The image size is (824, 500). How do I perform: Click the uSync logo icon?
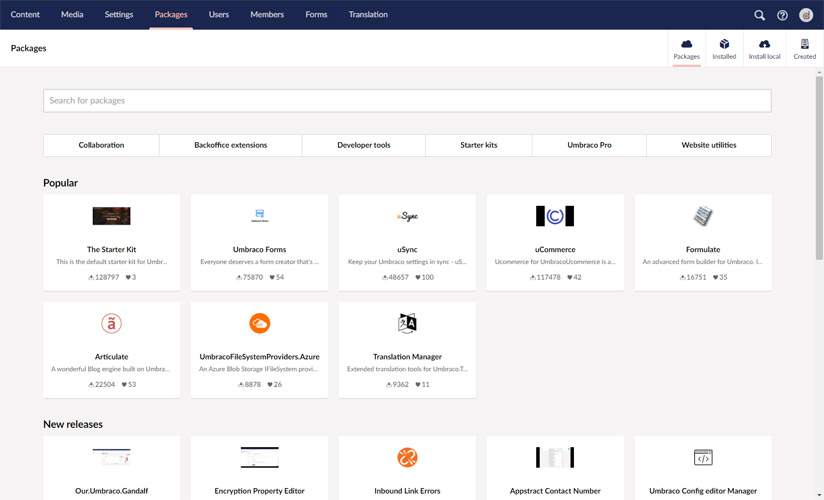tap(407, 216)
